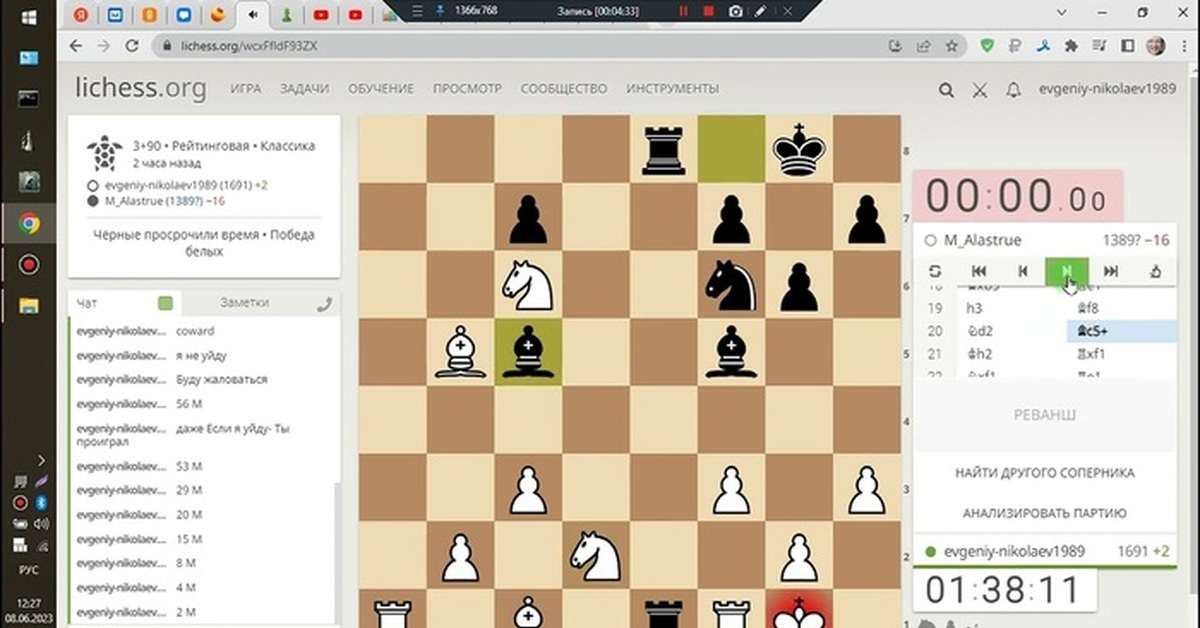Toggle the green chat indicator square
Viewport: 1200px width, 628px height.
pos(166,302)
